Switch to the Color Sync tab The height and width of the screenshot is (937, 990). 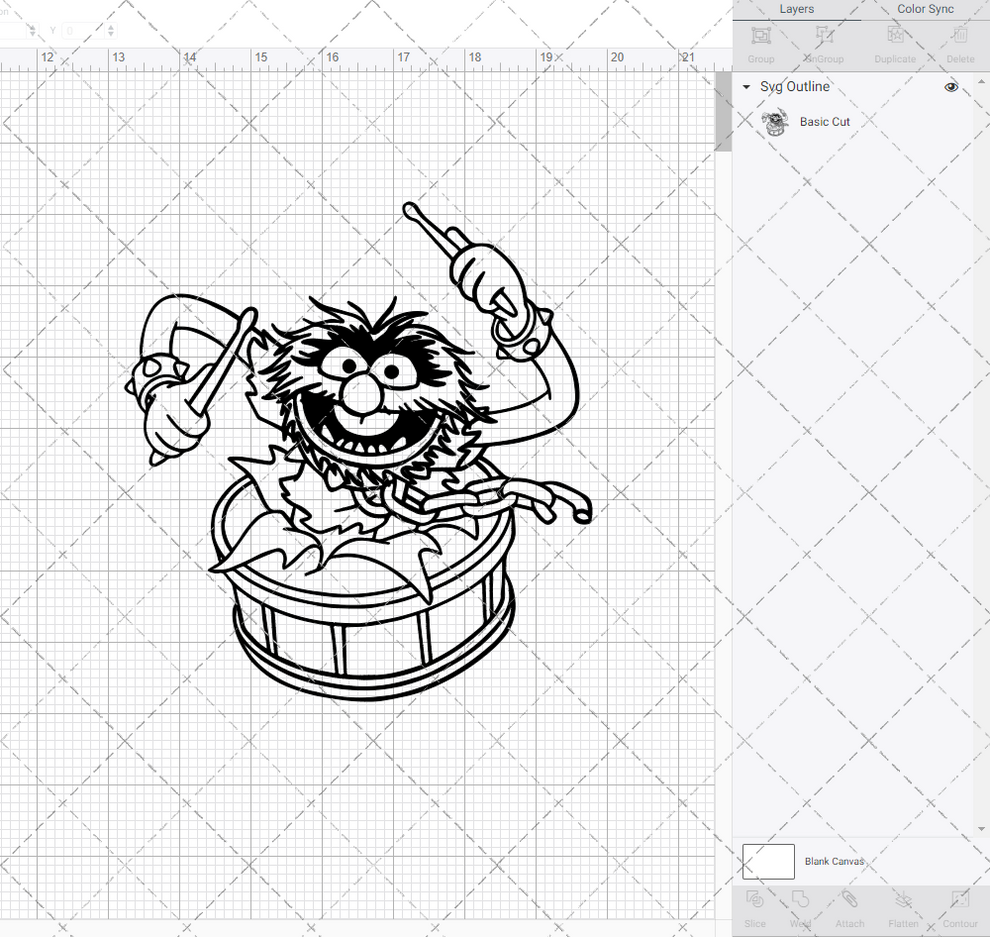pos(924,9)
